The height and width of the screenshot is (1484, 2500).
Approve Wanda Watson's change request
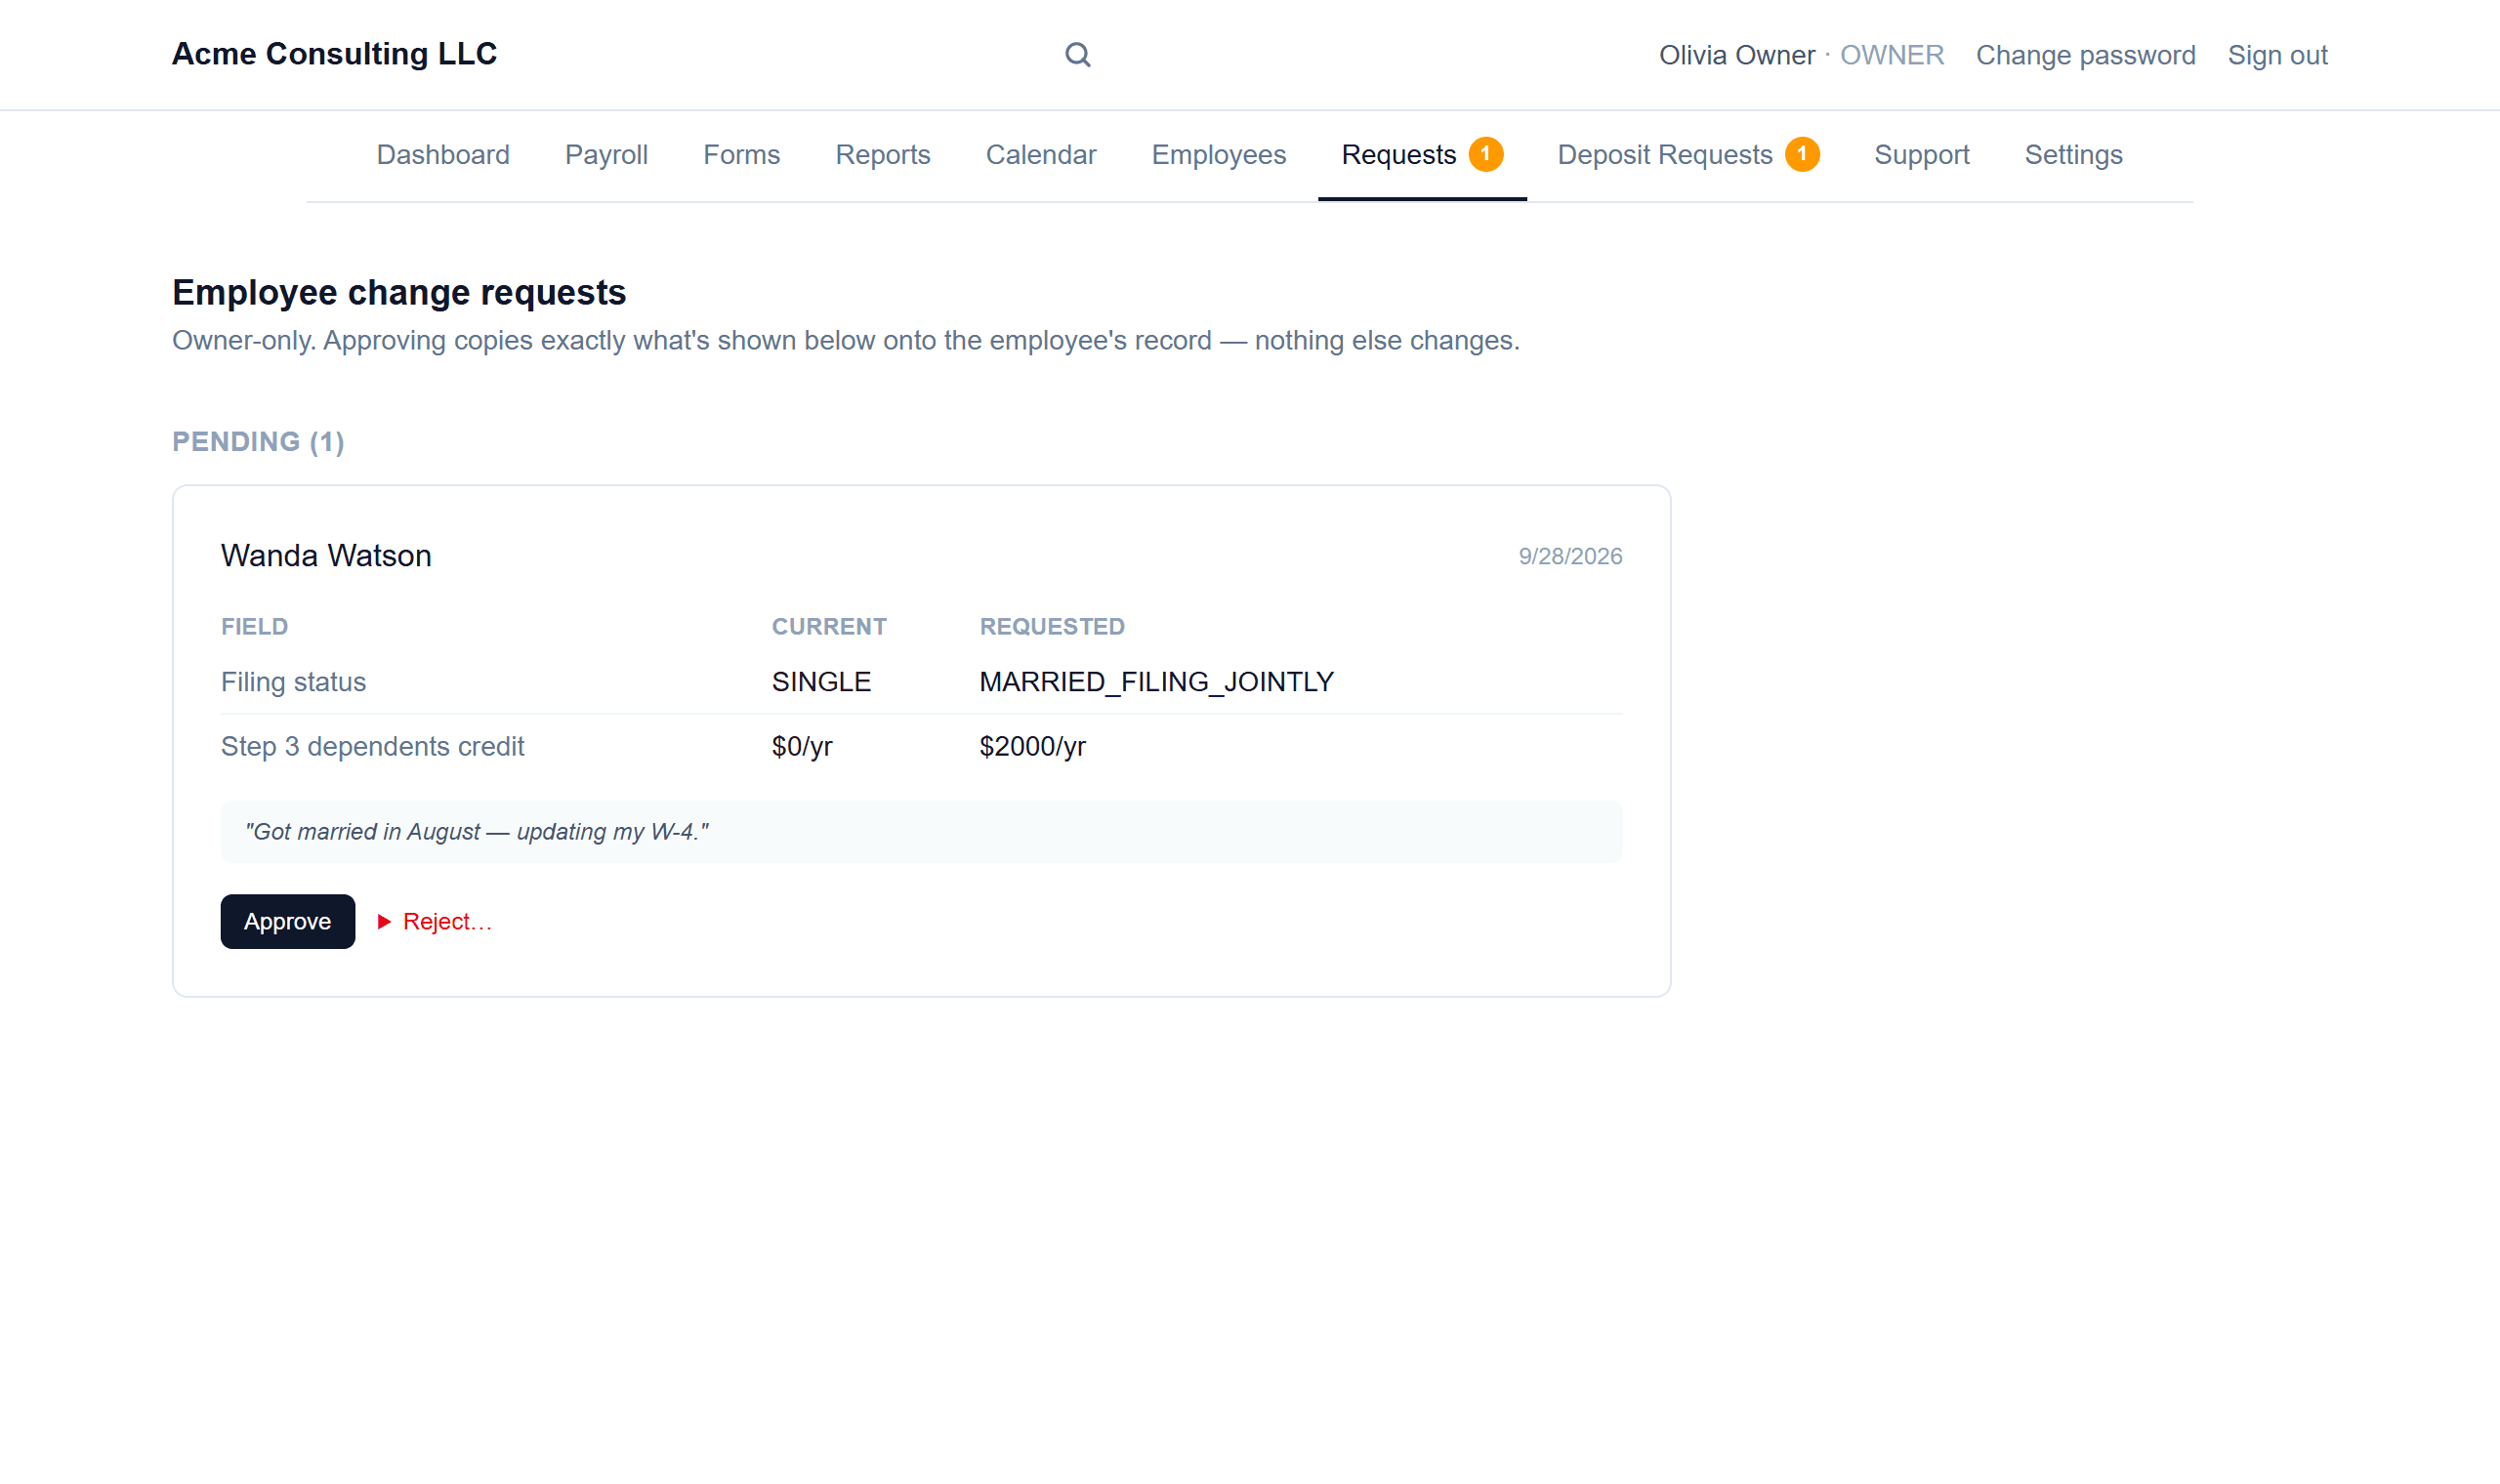[287, 921]
